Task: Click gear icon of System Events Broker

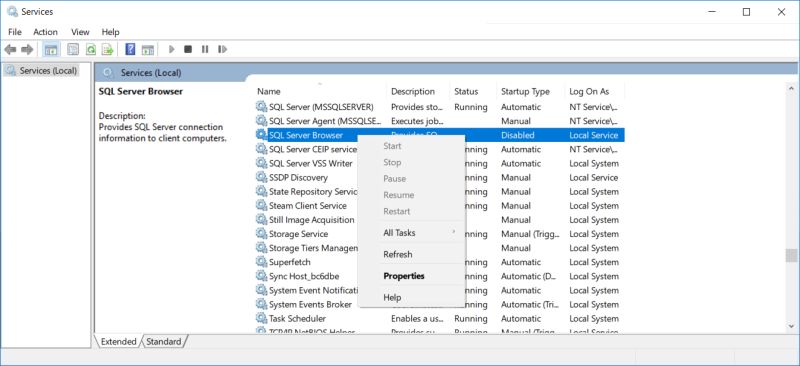Action: [261, 304]
